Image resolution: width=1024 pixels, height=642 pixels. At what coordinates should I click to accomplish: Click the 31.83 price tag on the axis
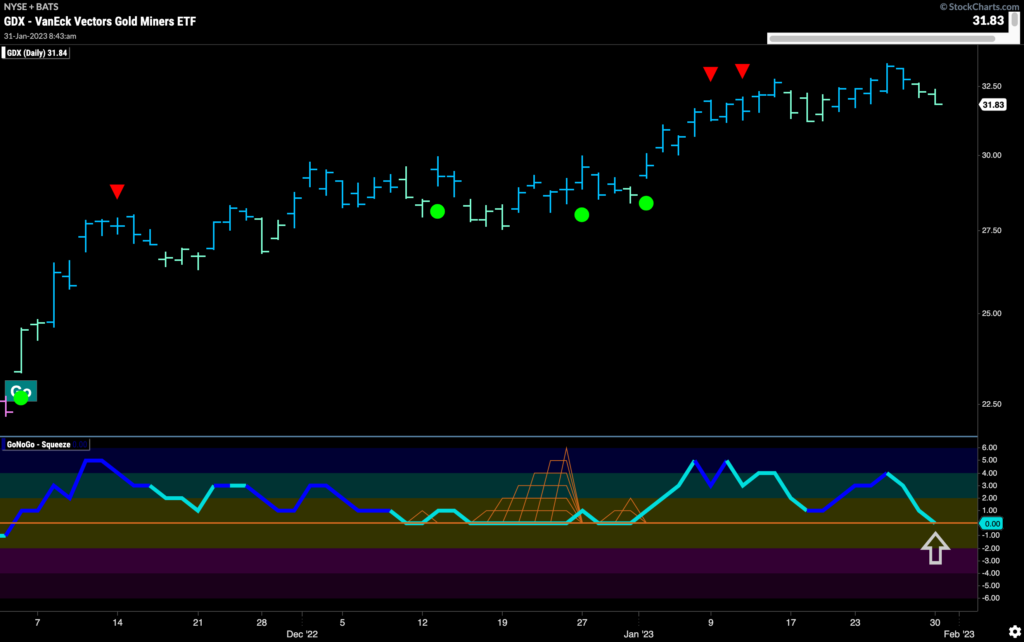(x=993, y=104)
